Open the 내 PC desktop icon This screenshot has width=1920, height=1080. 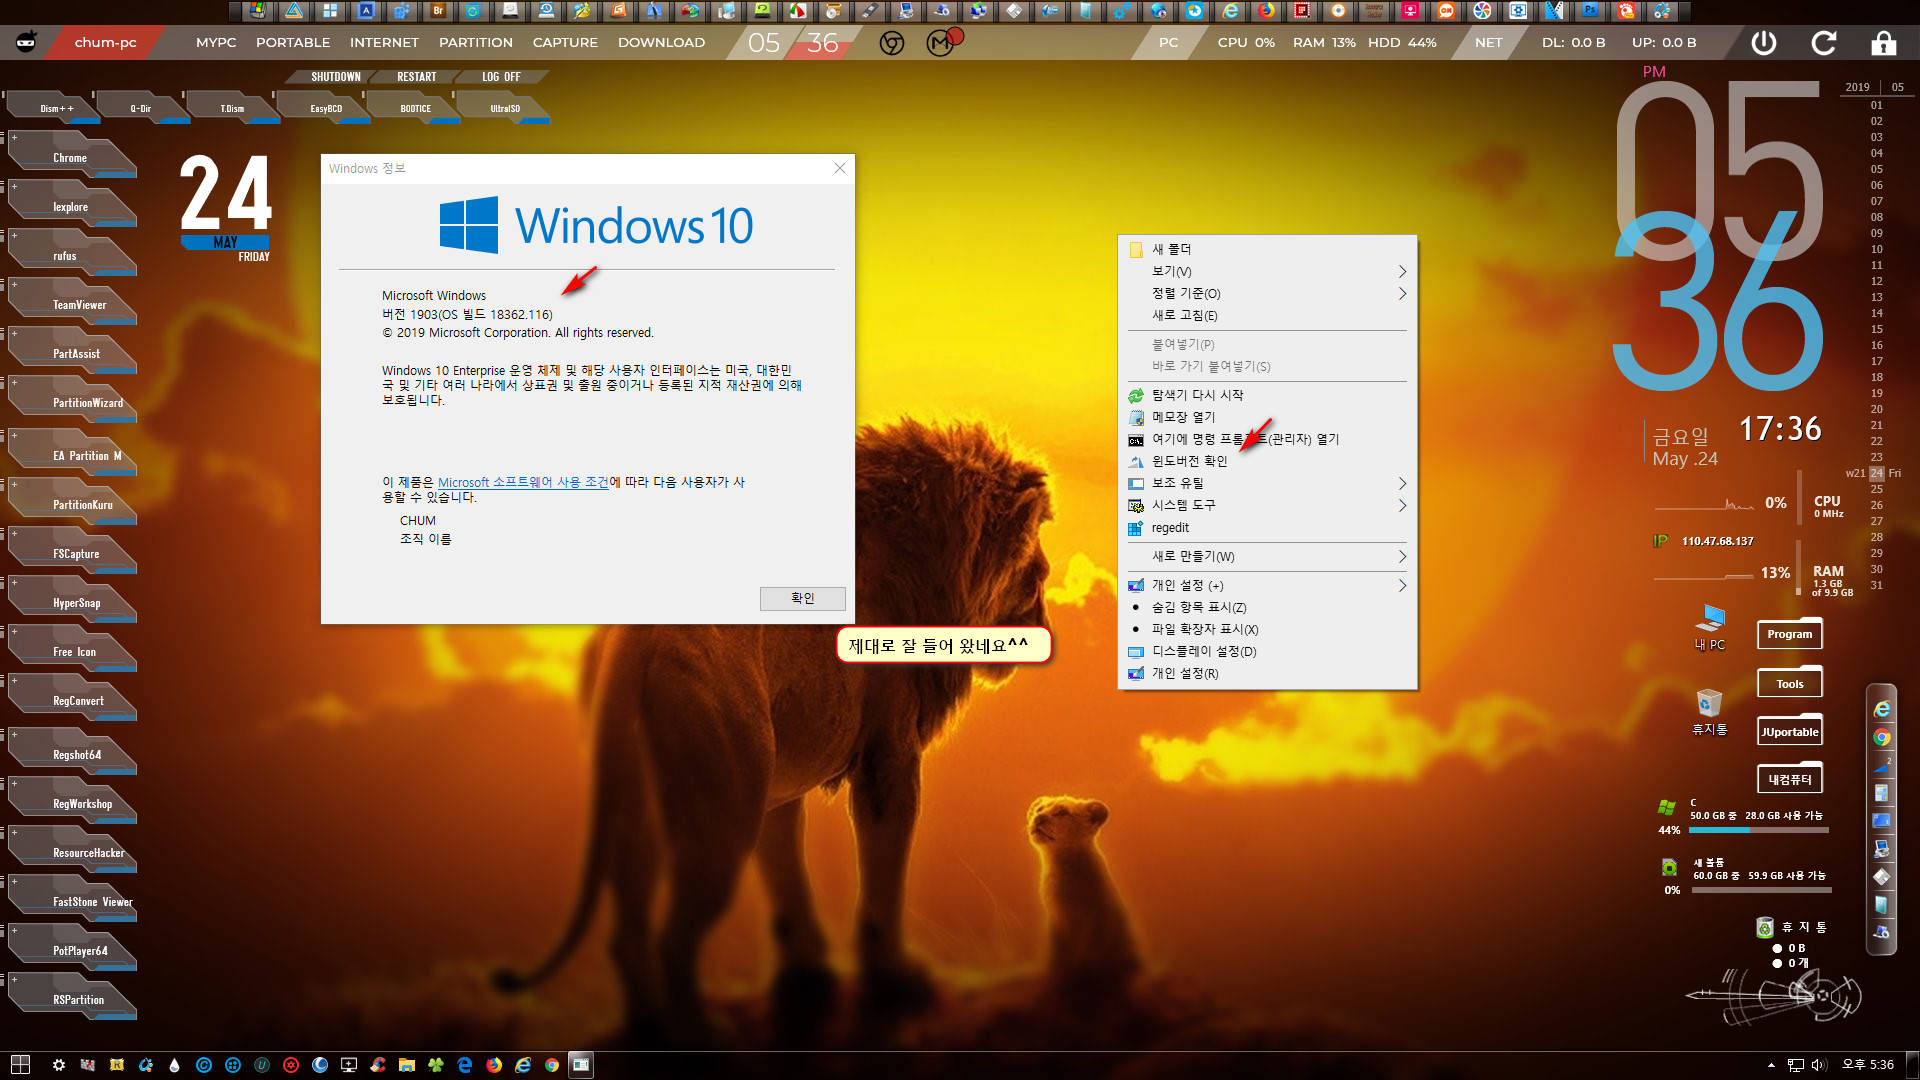[1710, 627]
